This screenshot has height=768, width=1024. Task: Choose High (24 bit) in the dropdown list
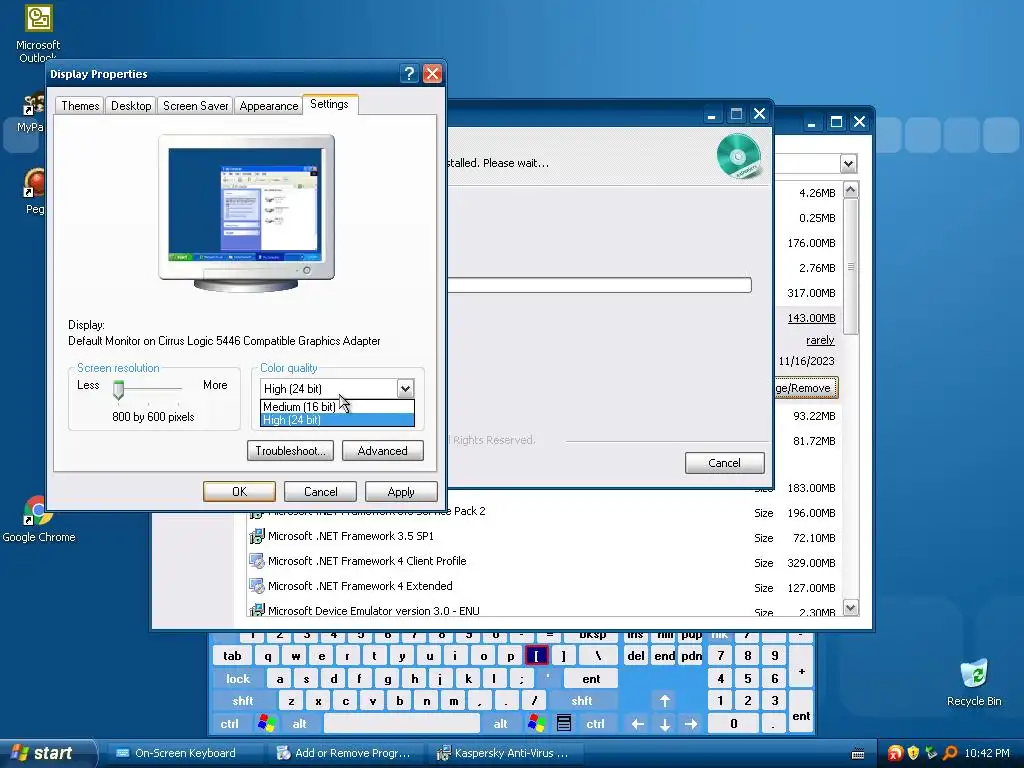337,420
